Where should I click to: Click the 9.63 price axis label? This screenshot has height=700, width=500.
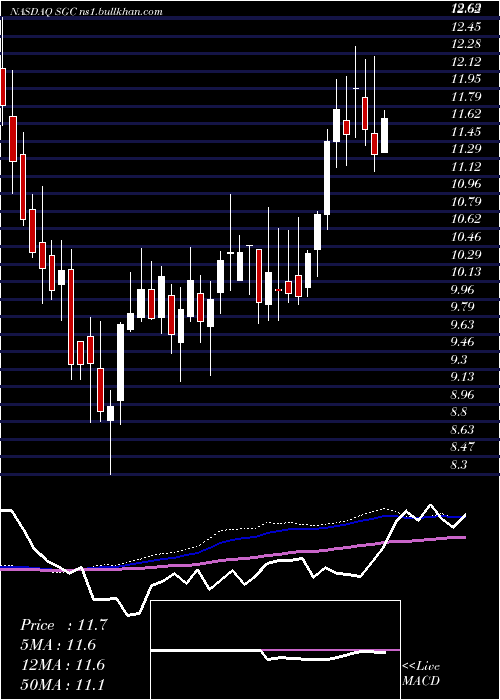coord(462,324)
